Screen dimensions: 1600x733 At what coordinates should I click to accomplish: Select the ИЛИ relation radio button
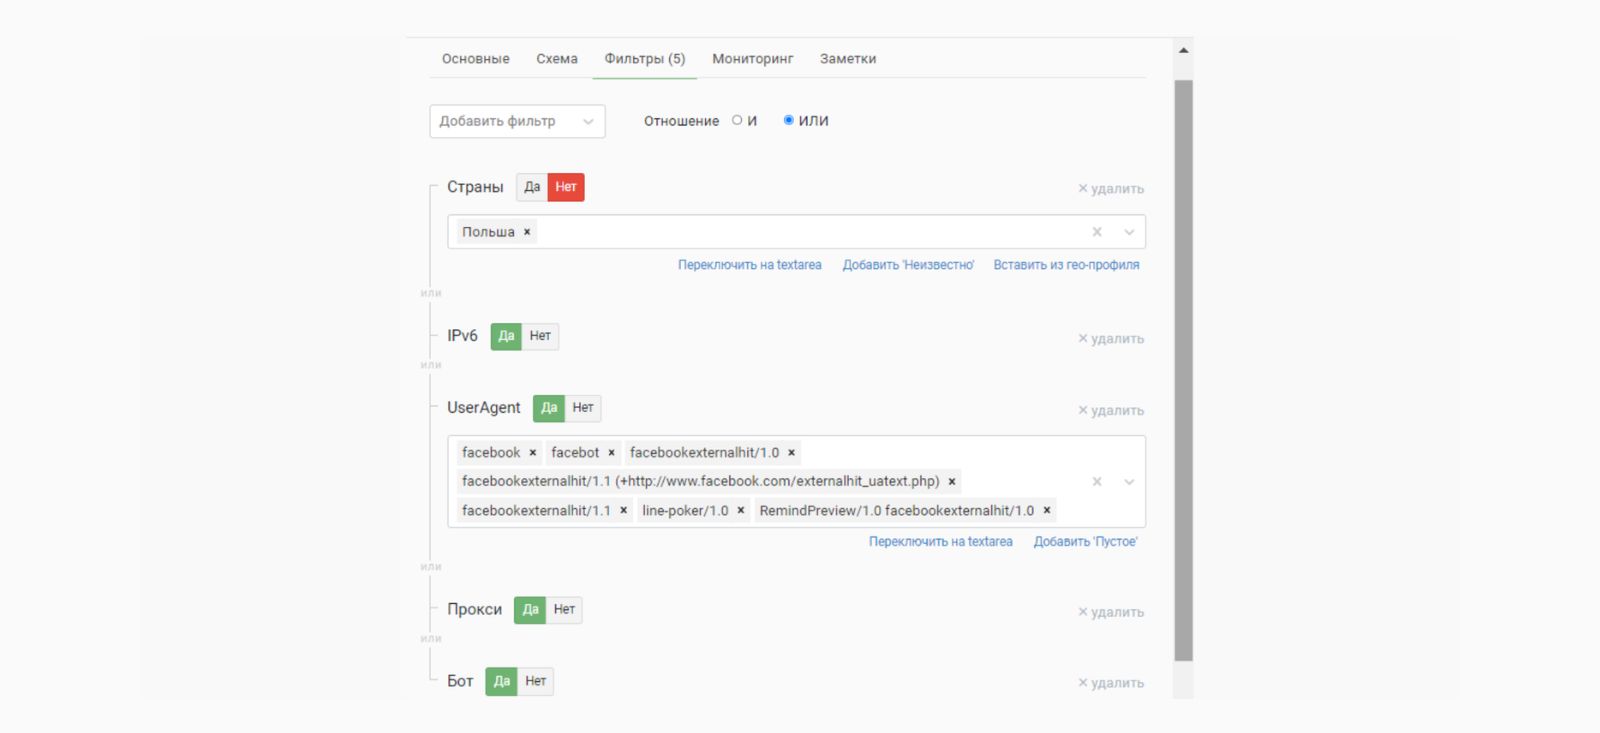pos(788,120)
